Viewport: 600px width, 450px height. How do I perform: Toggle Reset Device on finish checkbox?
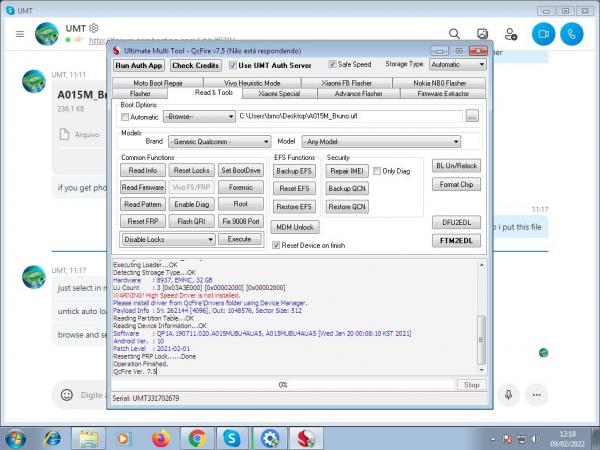point(276,245)
